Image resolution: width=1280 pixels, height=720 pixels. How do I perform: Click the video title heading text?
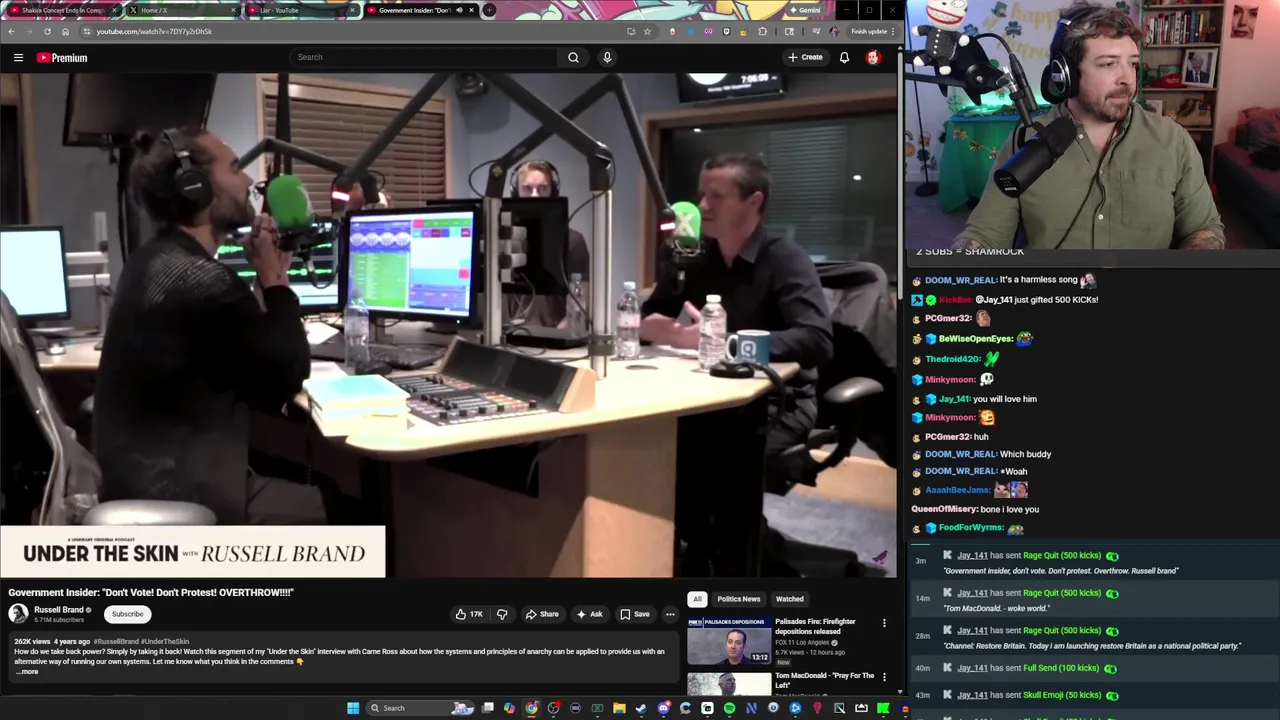point(151,593)
